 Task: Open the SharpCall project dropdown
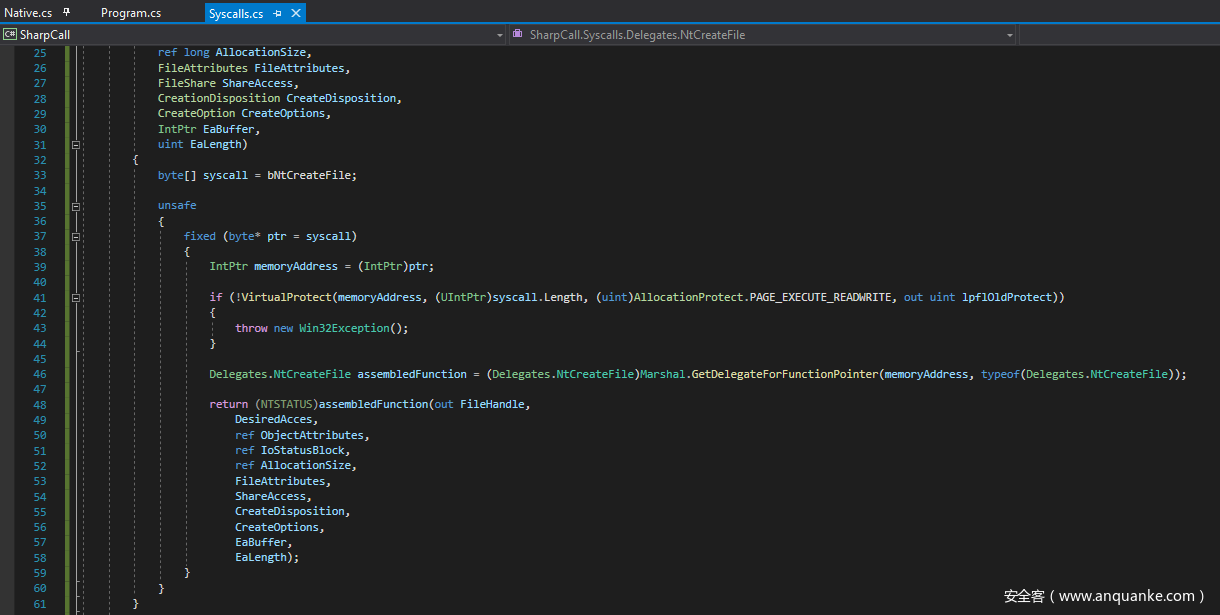500,35
